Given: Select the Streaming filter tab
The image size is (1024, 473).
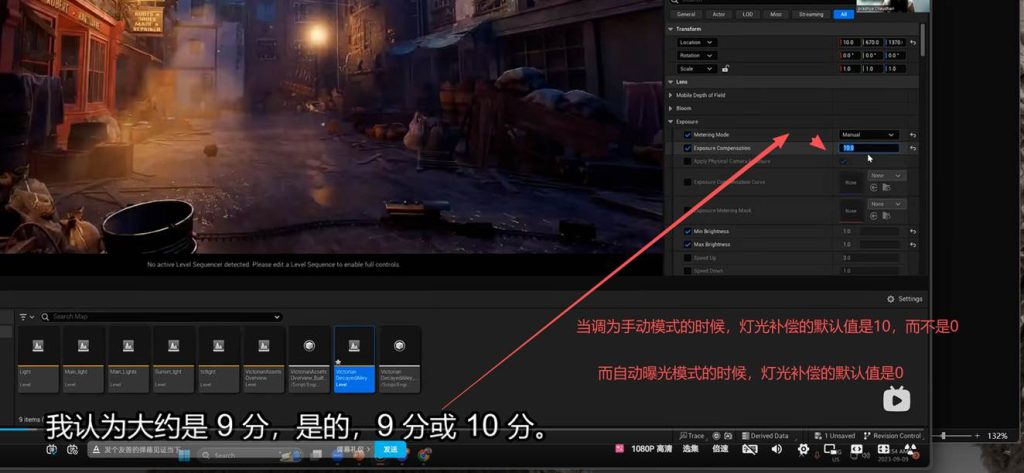Looking at the screenshot, I should [x=810, y=15].
